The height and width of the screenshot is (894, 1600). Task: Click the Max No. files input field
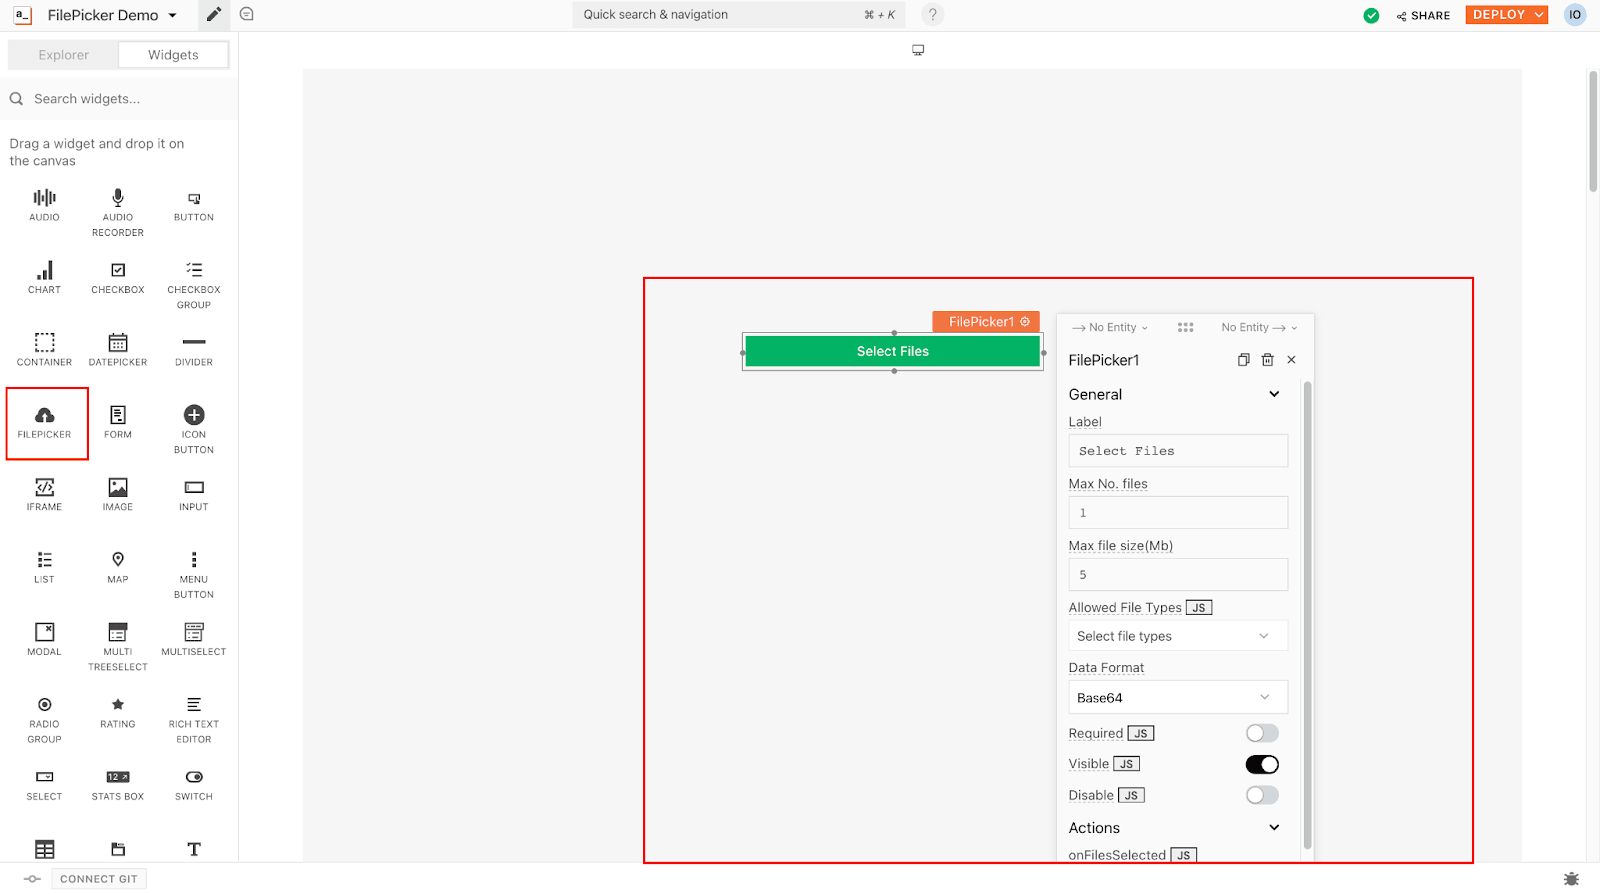click(1177, 513)
